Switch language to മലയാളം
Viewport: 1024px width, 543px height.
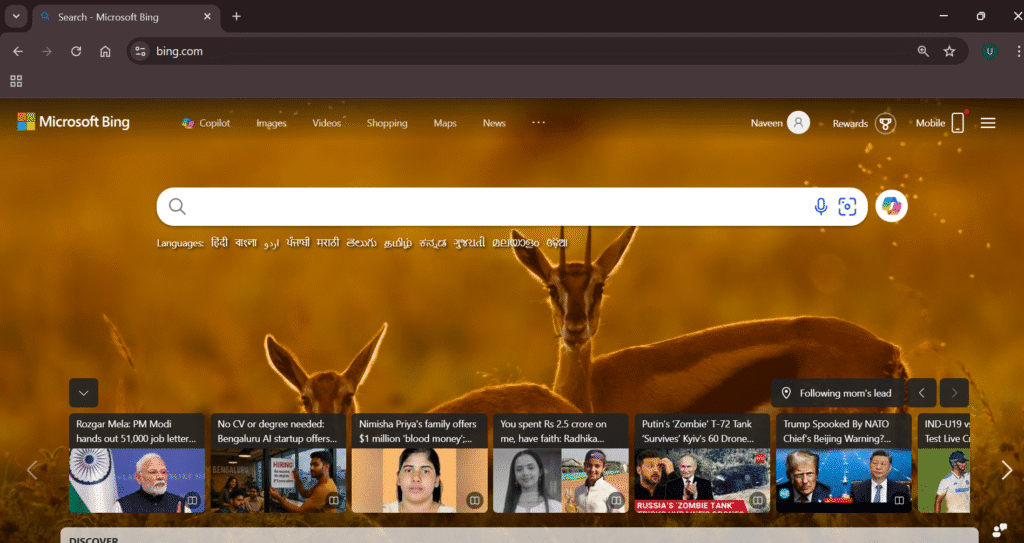516,242
